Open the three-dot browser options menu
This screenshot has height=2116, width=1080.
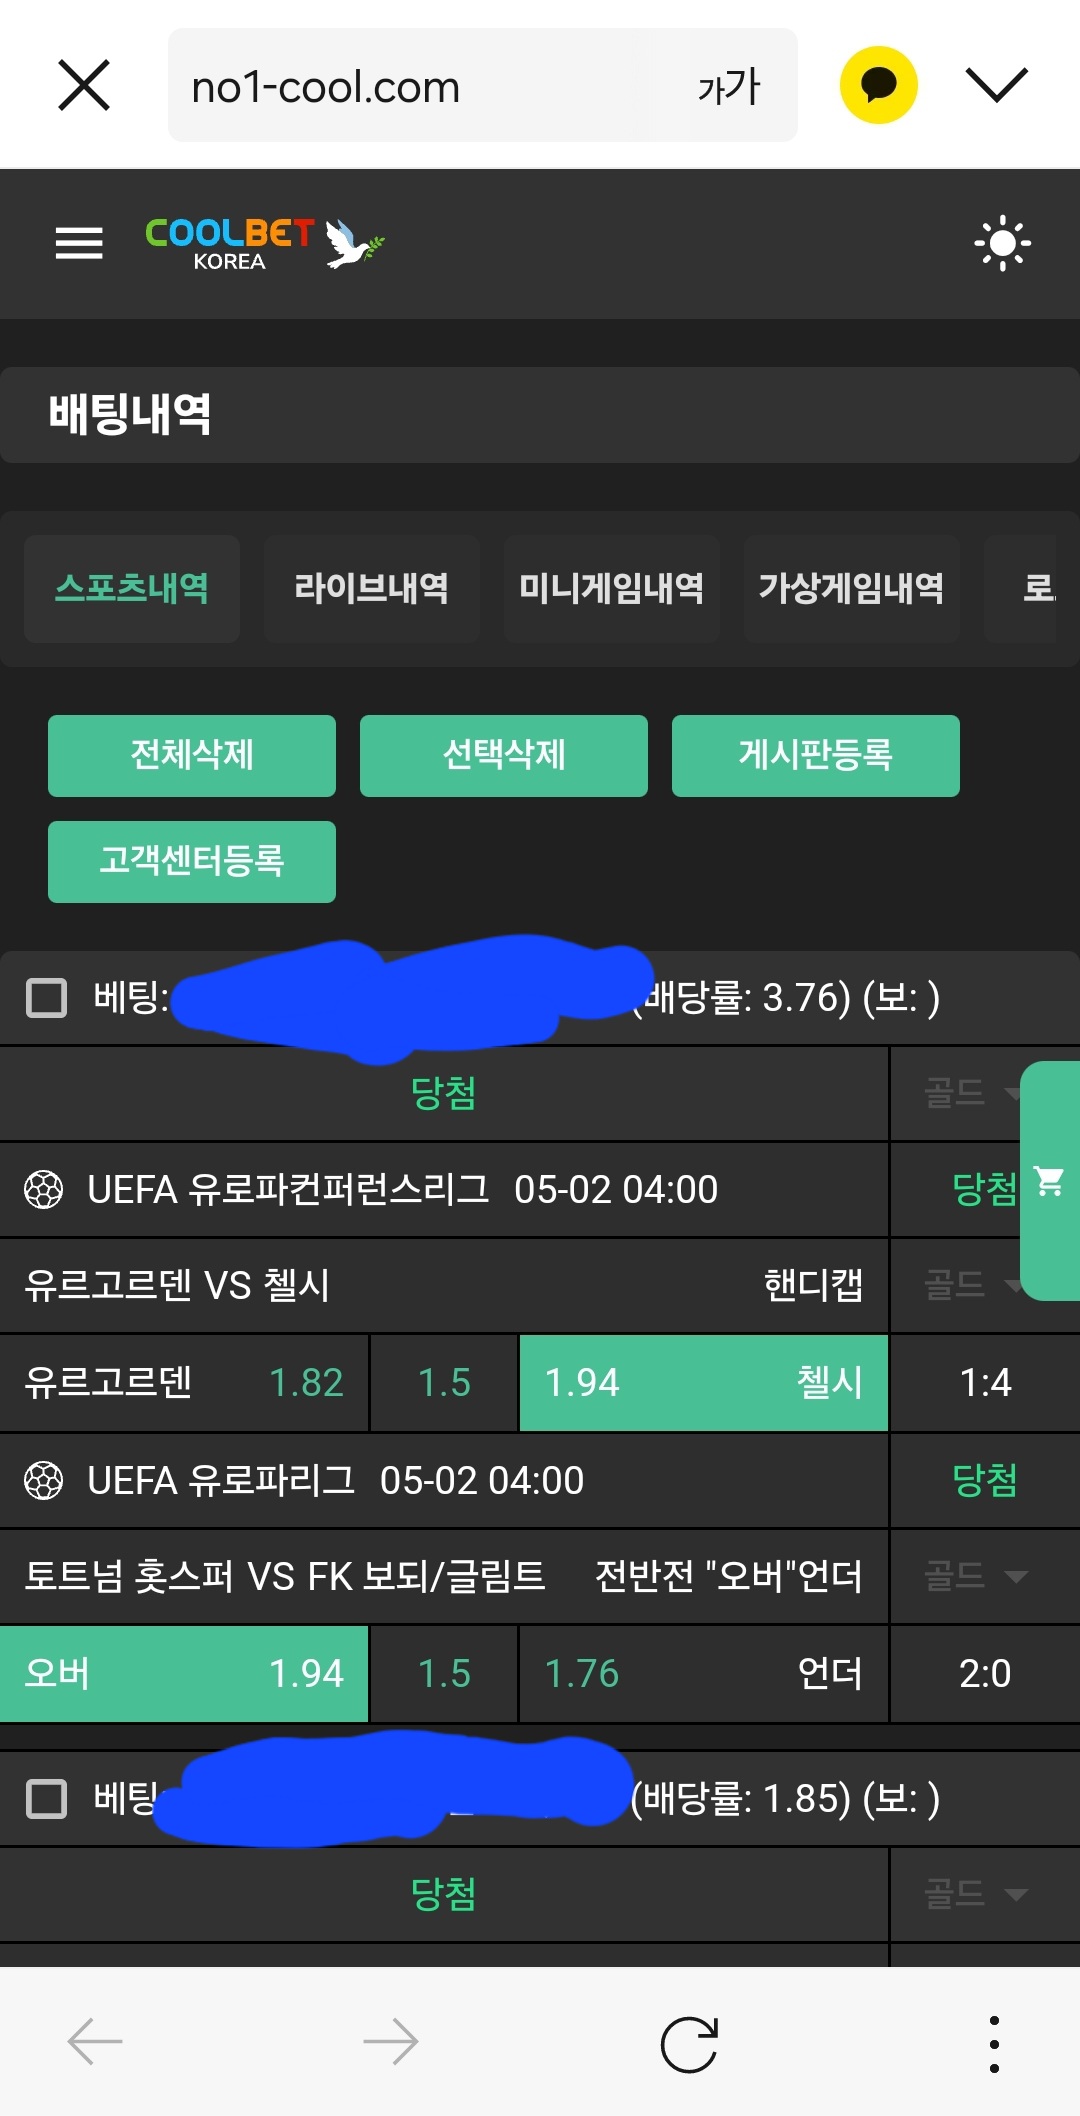tap(993, 2043)
